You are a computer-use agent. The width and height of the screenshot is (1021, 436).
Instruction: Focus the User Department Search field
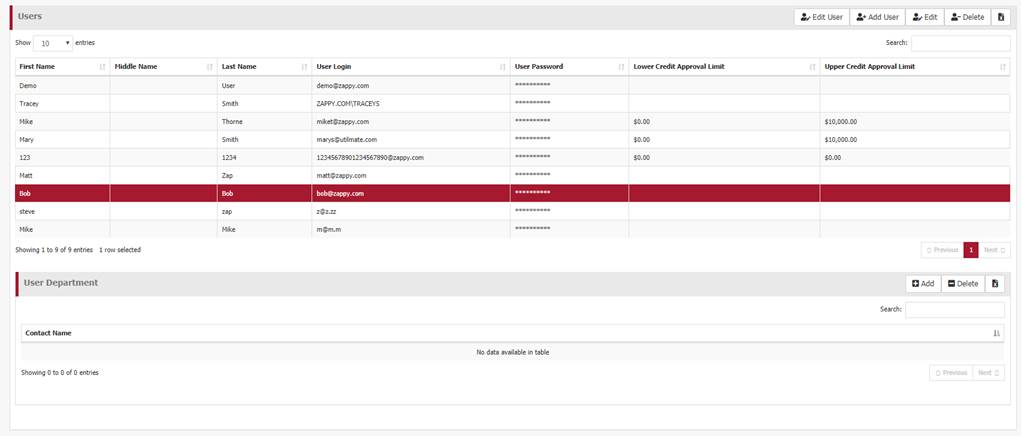coord(954,310)
